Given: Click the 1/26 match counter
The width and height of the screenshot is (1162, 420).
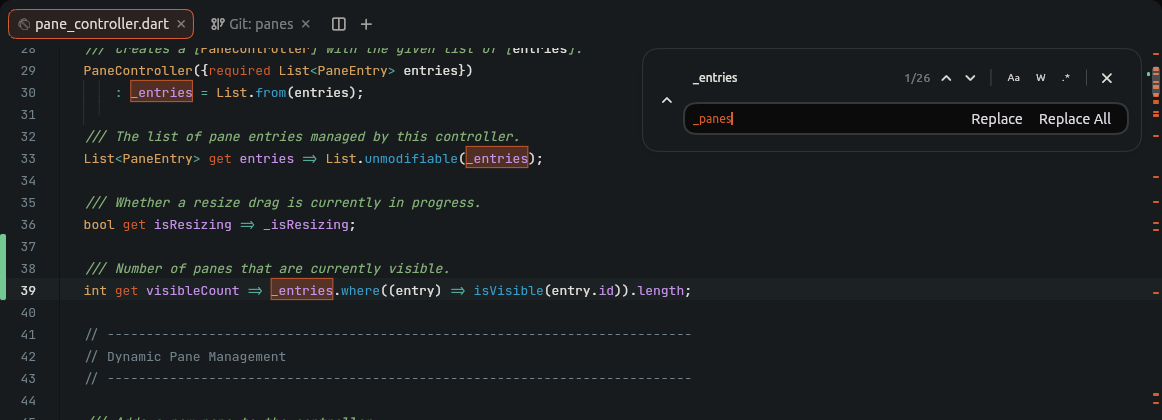Looking at the screenshot, I should (917, 78).
